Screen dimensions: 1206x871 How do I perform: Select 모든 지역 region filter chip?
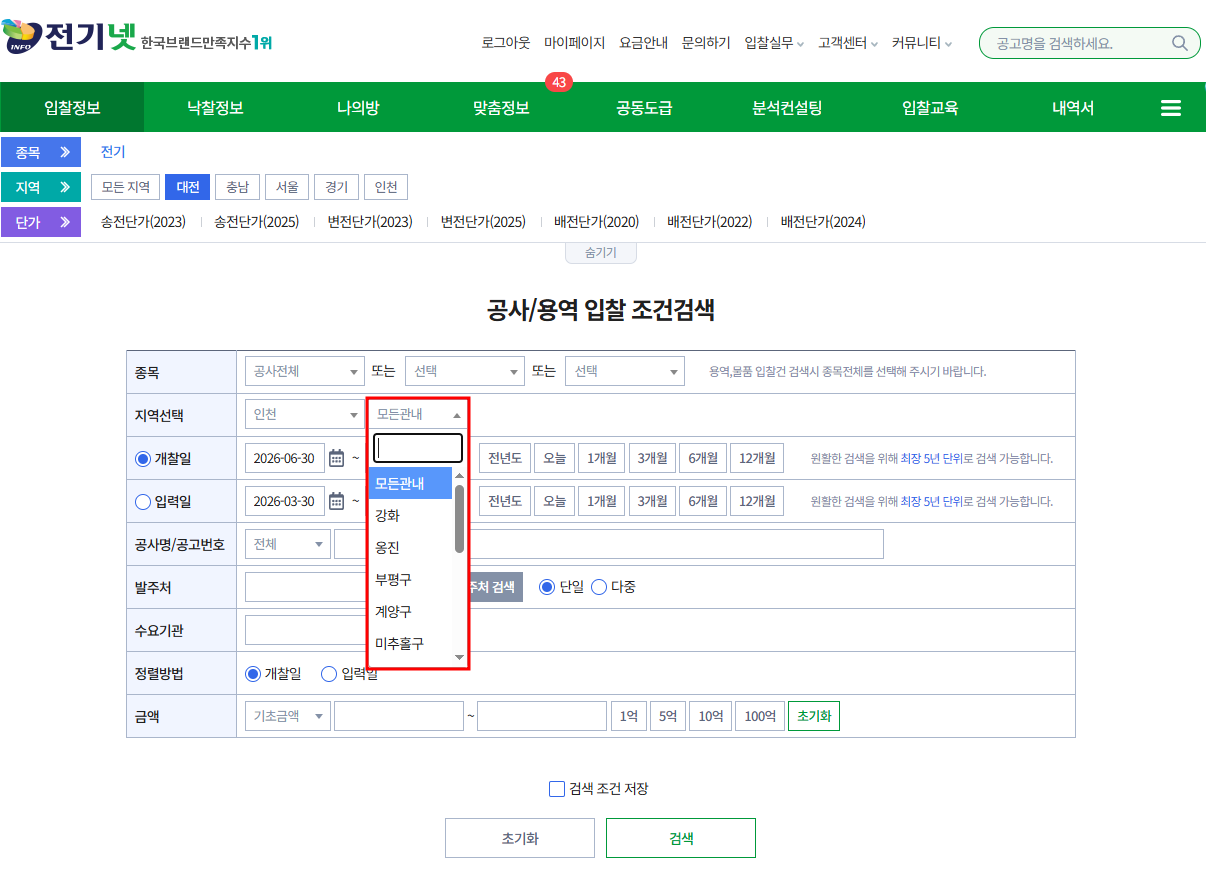pyautogui.click(x=126, y=187)
